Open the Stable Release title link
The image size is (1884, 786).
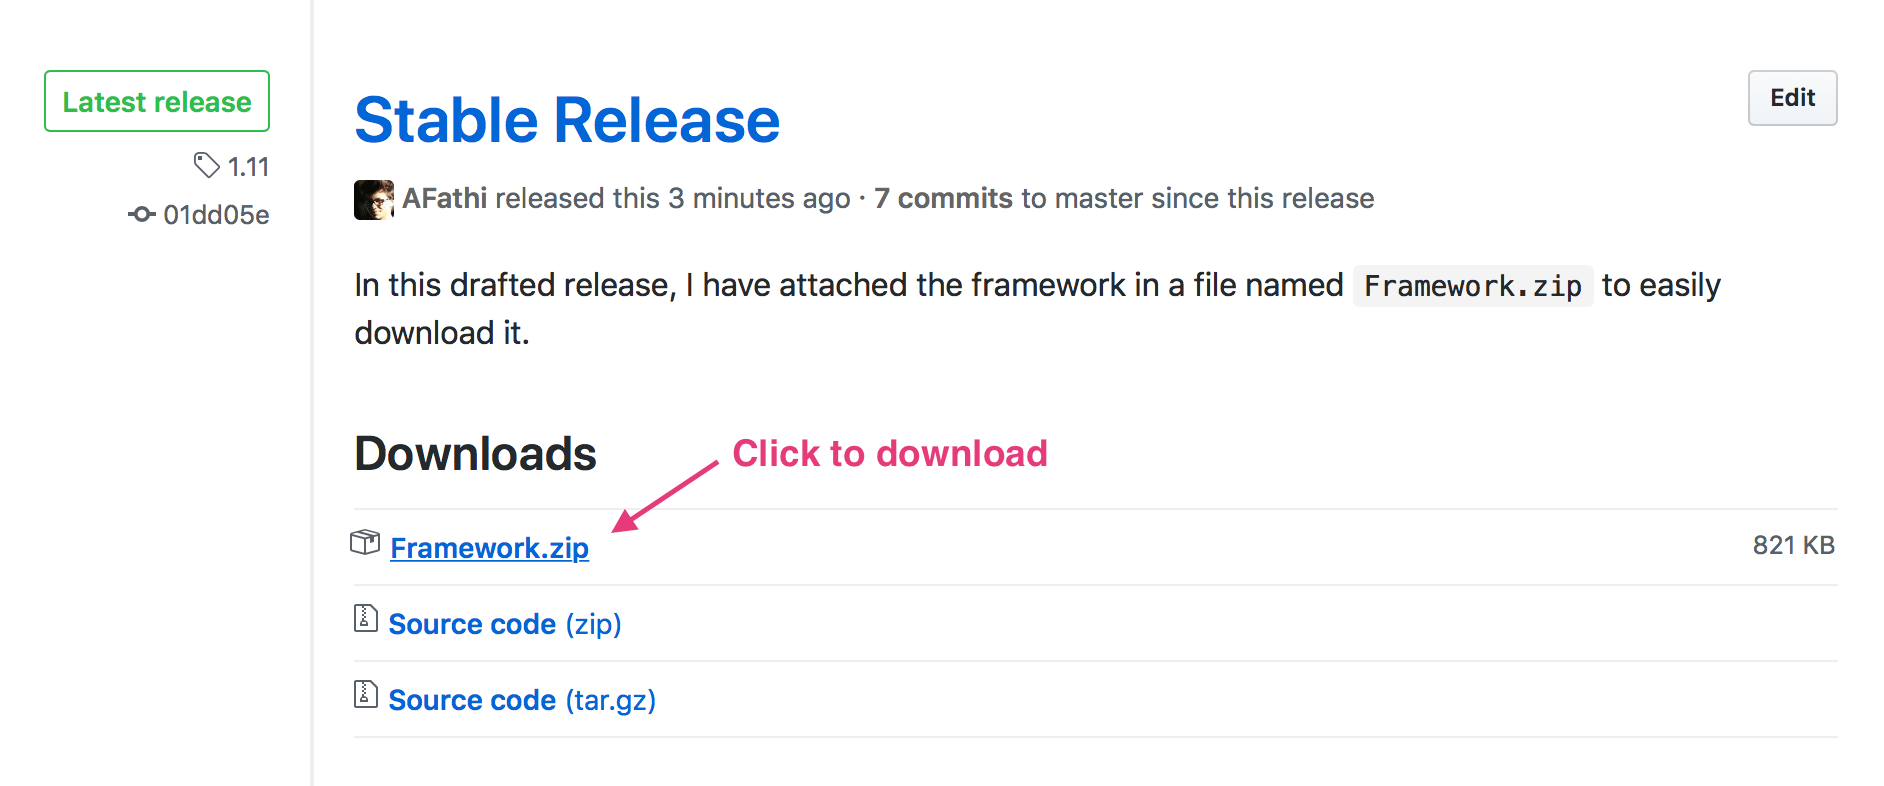click(x=567, y=121)
